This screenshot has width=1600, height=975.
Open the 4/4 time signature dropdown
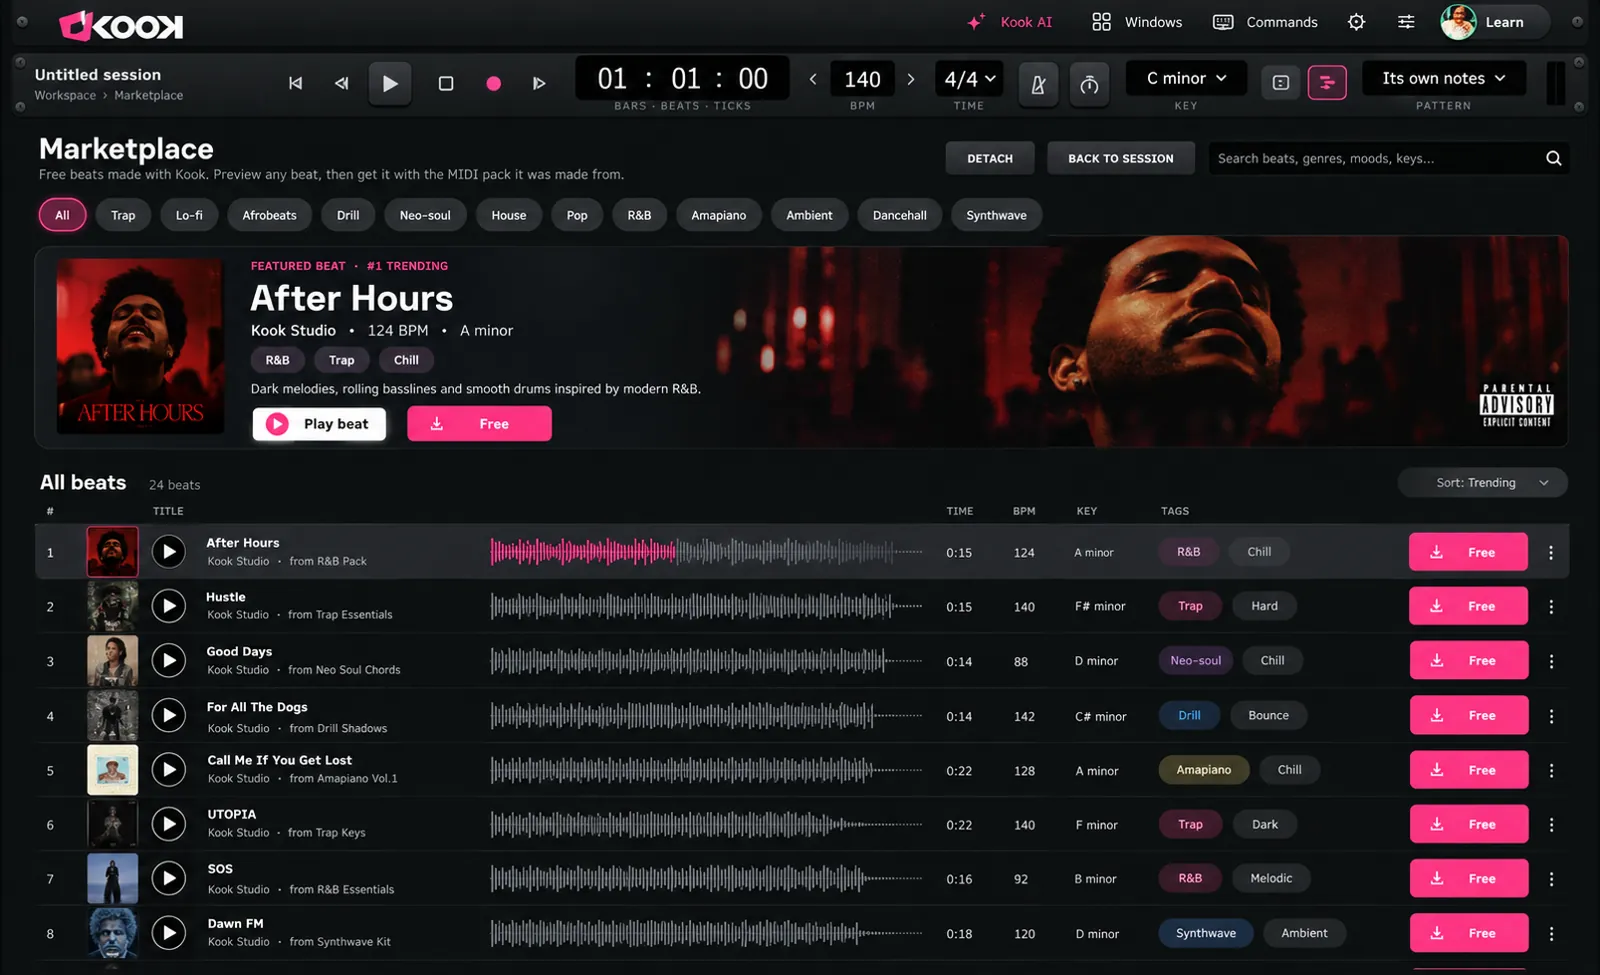(x=970, y=78)
